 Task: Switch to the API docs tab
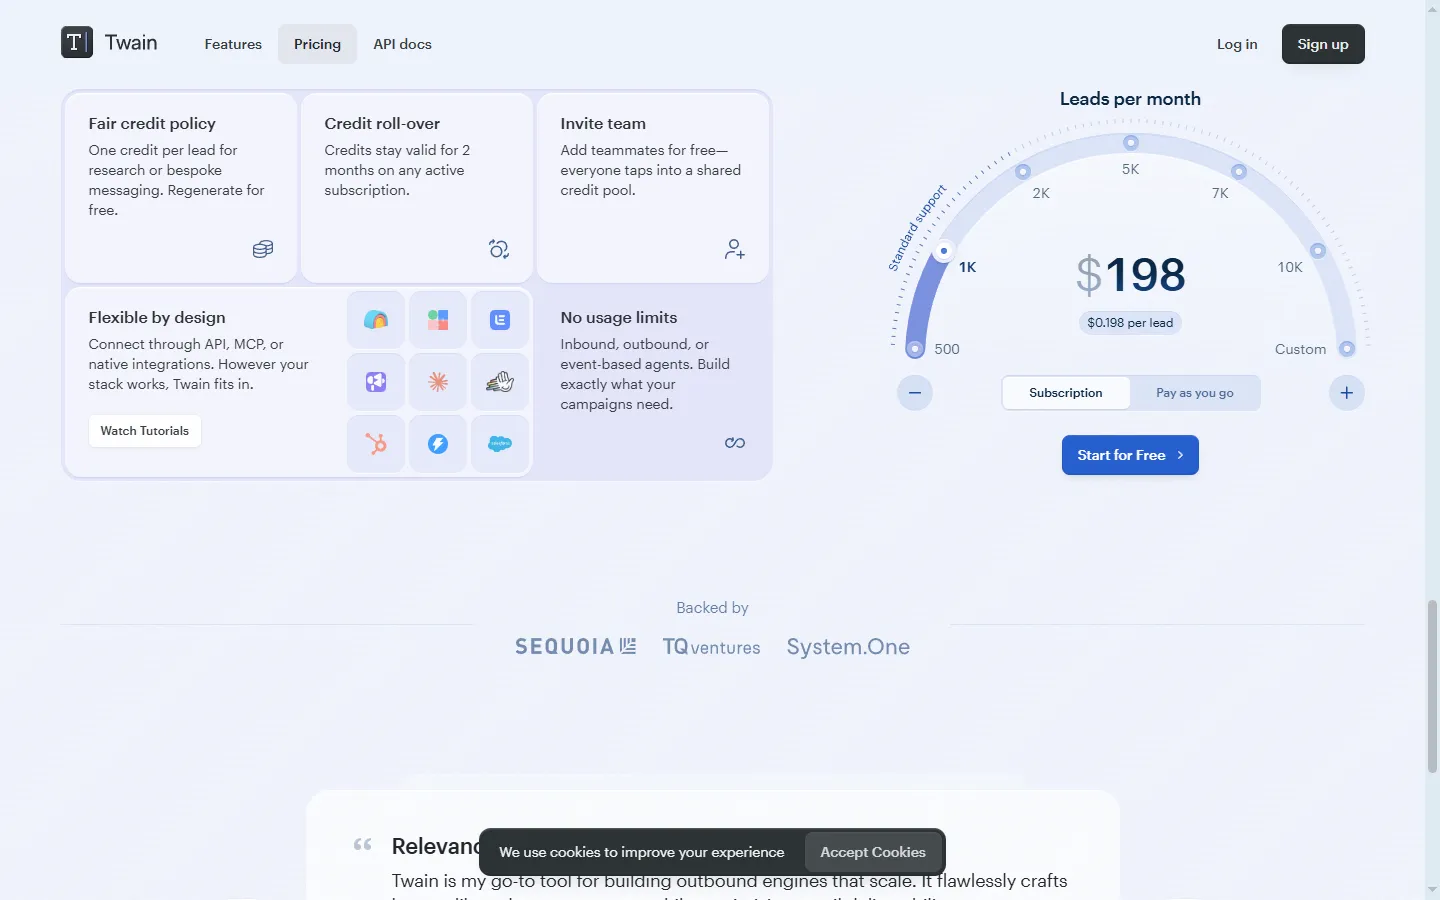click(x=402, y=44)
